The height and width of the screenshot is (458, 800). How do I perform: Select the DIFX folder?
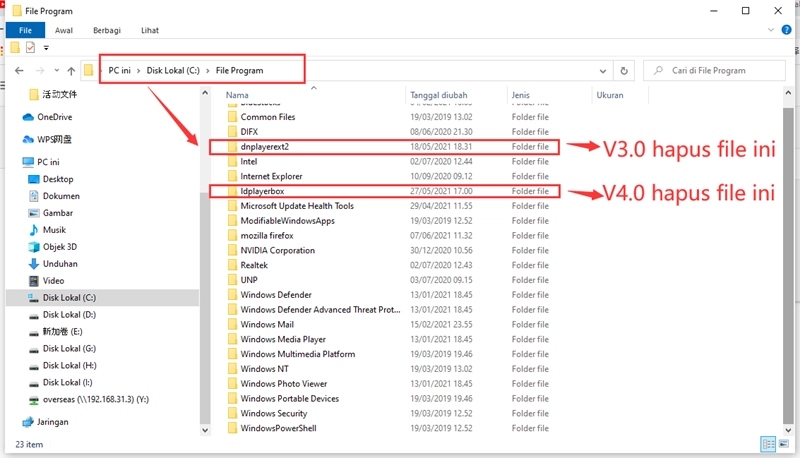coord(249,132)
